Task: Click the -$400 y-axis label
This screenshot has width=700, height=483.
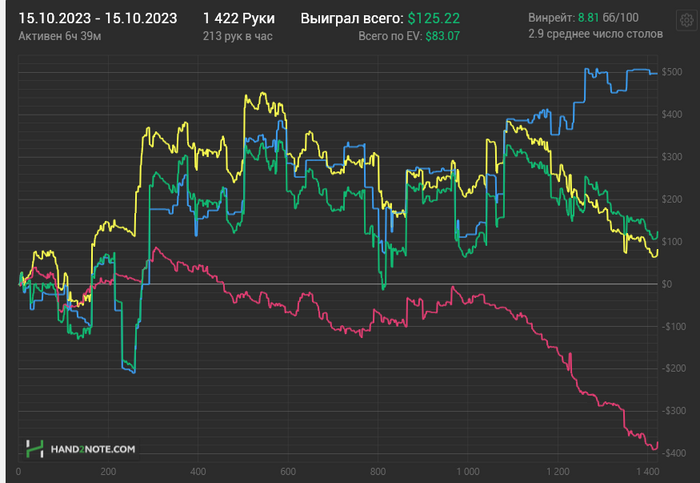Action: coord(674,453)
